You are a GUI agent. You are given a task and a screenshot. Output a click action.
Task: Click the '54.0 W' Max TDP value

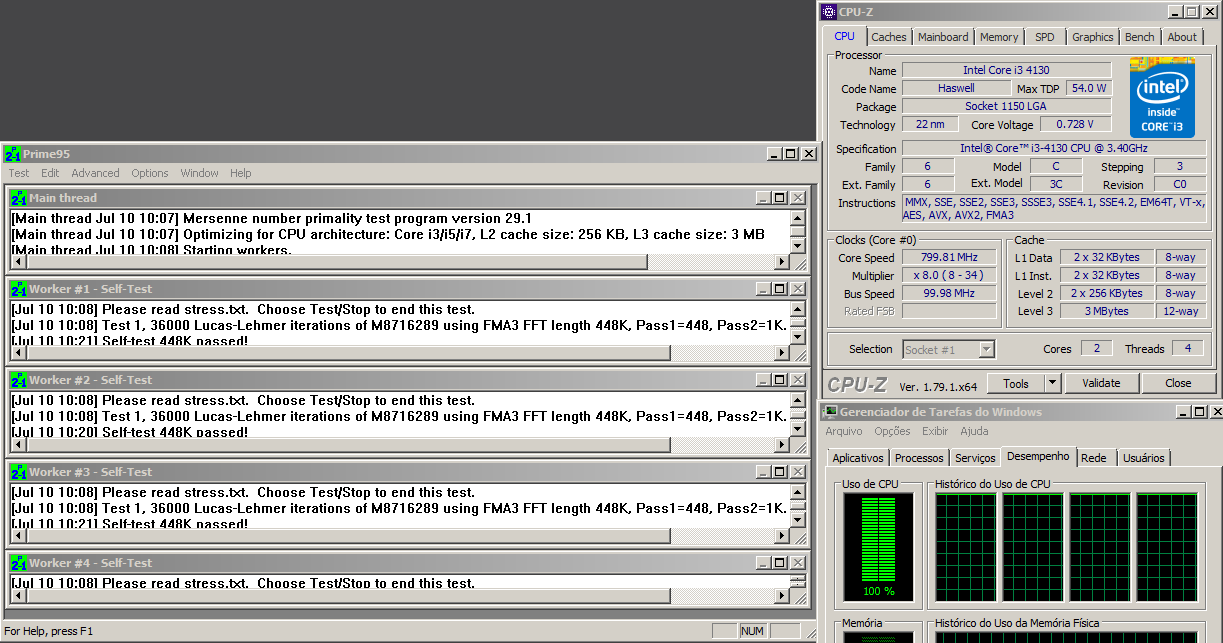point(1089,88)
